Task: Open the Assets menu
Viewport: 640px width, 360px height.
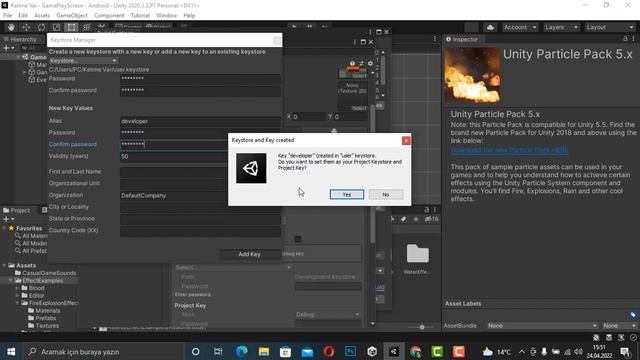Action: click(42, 16)
